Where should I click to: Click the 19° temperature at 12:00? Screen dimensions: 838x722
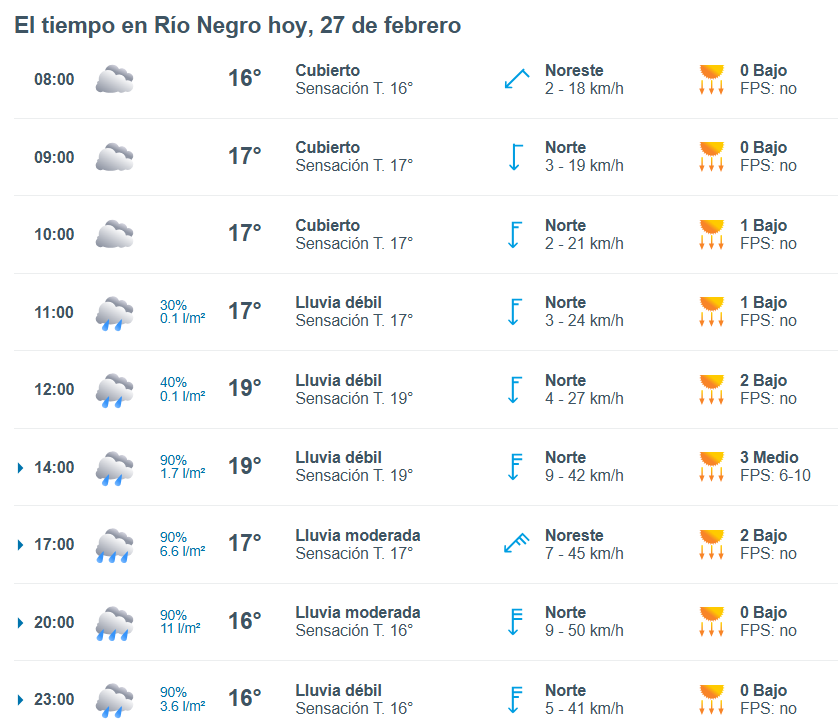click(244, 389)
